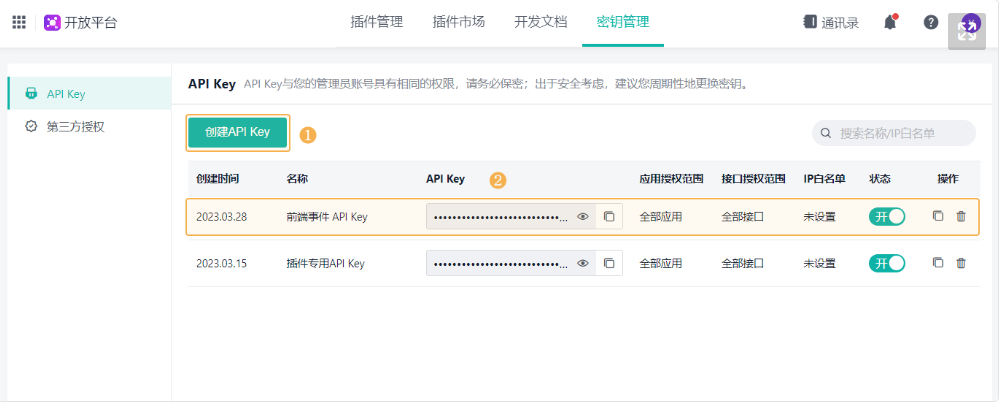
Task: Click the expand fullscreen image icon
Action: coord(966,30)
